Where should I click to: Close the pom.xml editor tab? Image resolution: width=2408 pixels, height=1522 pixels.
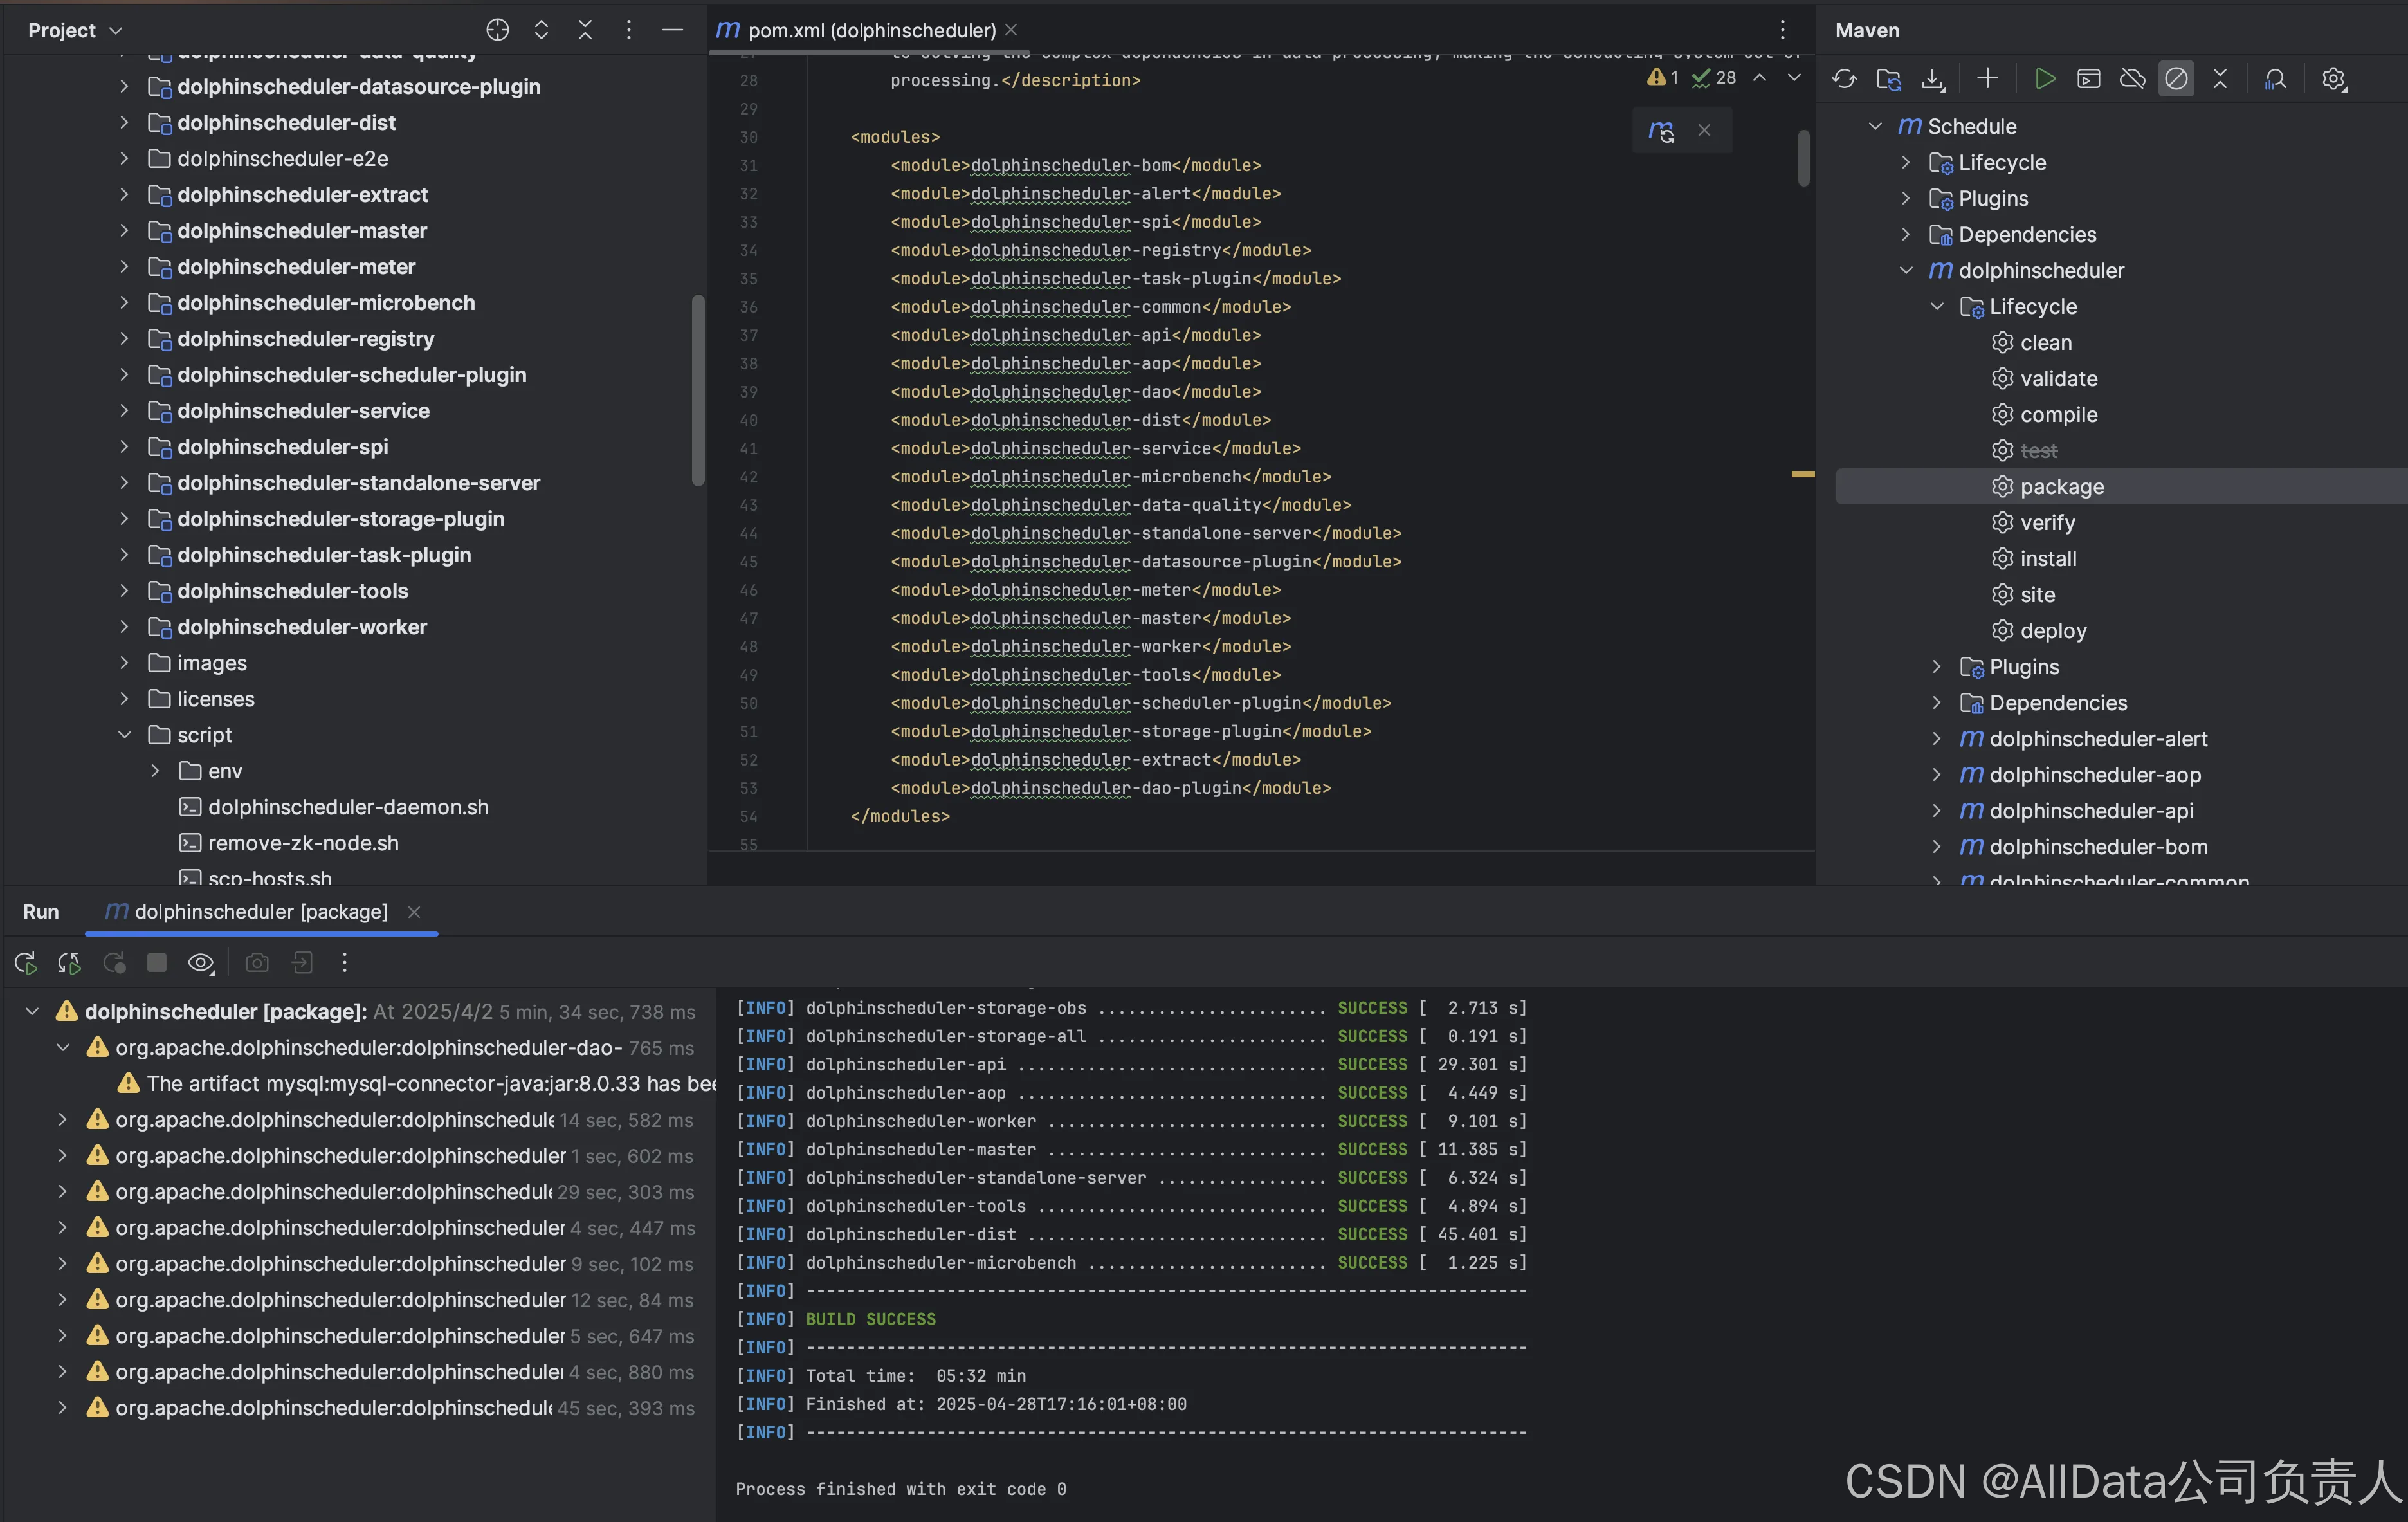pyautogui.click(x=1011, y=30)
